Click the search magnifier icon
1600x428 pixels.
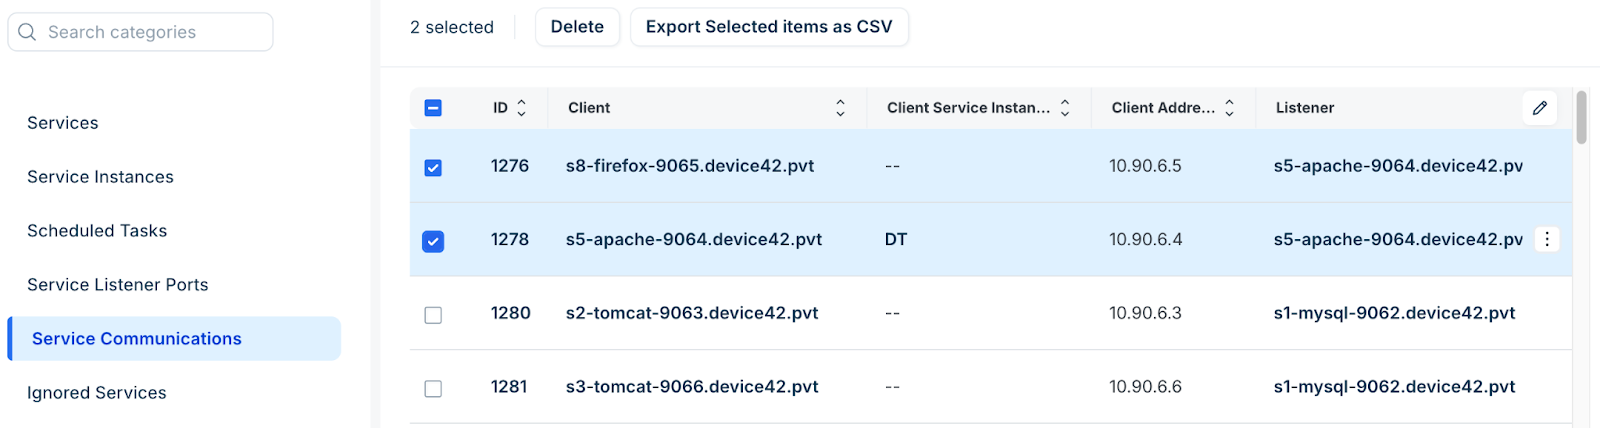tap(27, 32)
